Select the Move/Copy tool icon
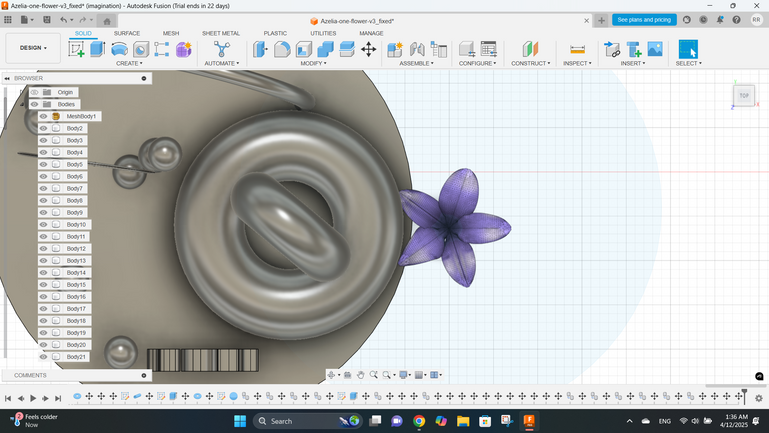The height and width of the screenshot is (433, 769). coord(368,49)
